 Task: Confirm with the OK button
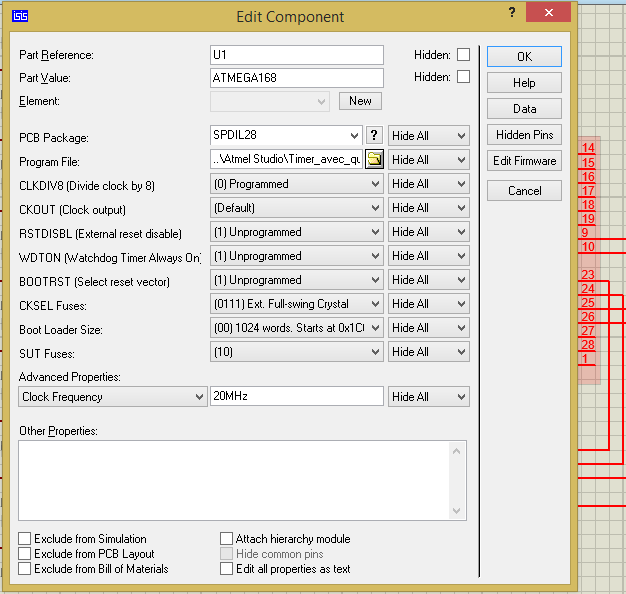tap(524, 57)
